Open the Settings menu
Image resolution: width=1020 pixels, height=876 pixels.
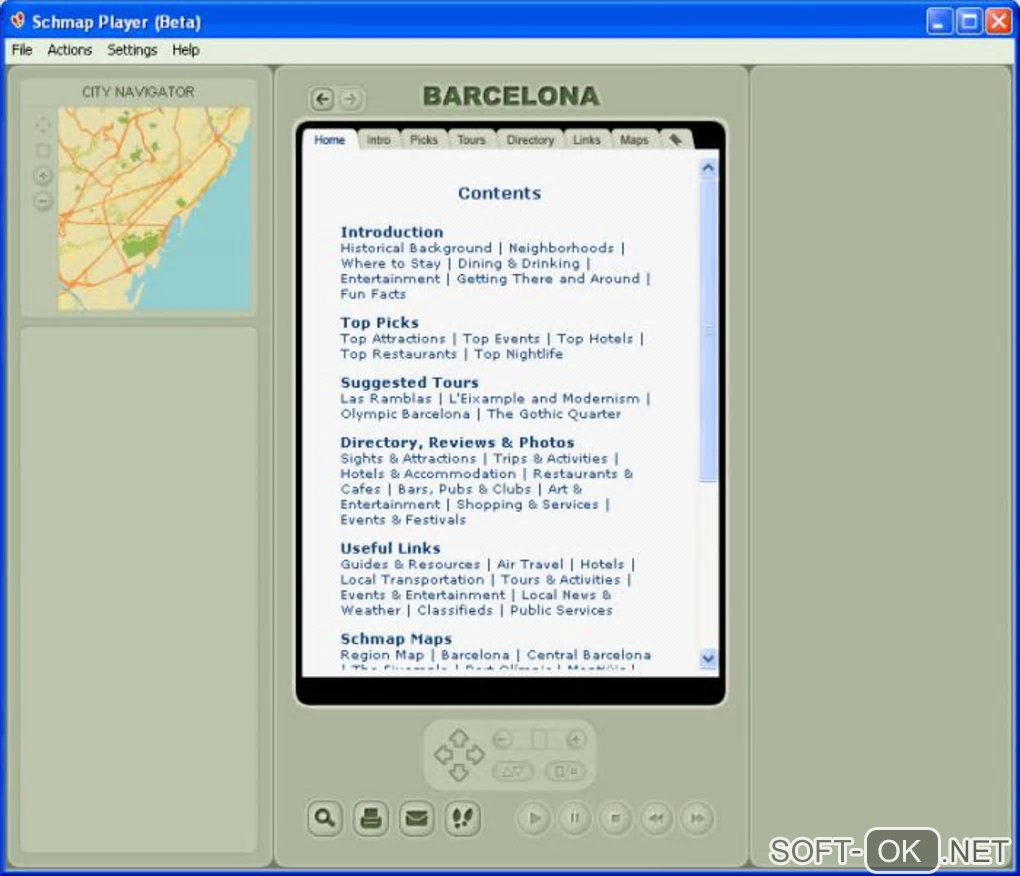[x=132, y=50]
